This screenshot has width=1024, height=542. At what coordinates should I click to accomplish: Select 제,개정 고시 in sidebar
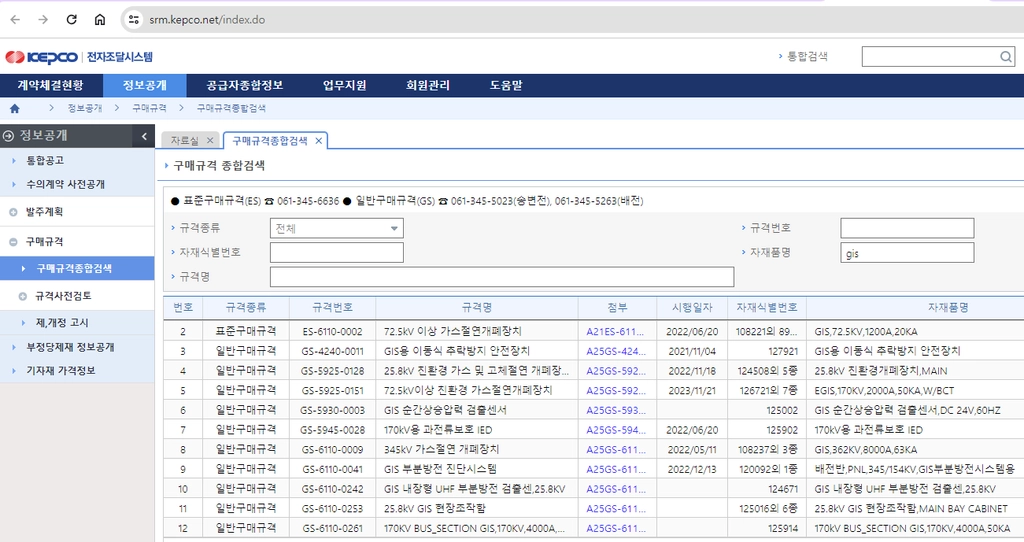coord(62,323)
